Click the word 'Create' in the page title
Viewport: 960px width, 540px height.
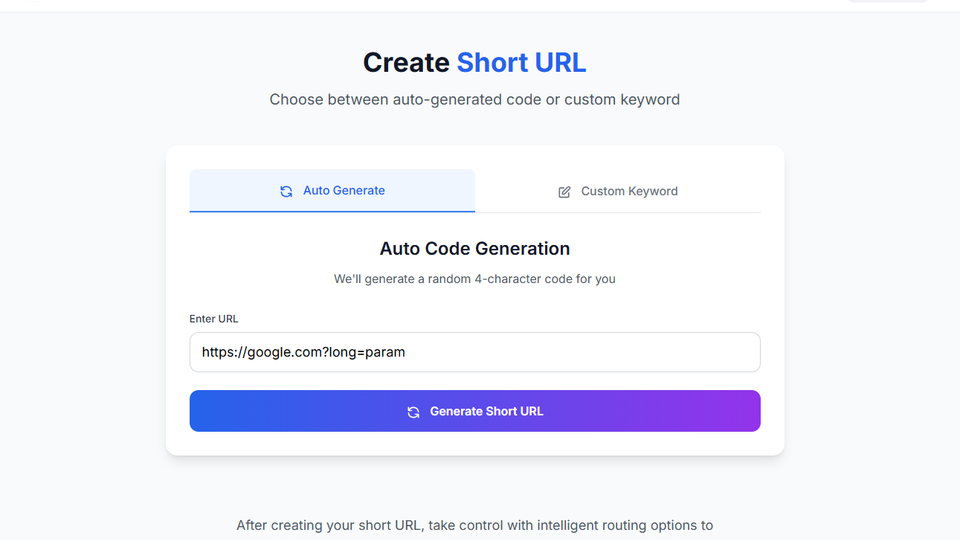click(406, 63)
